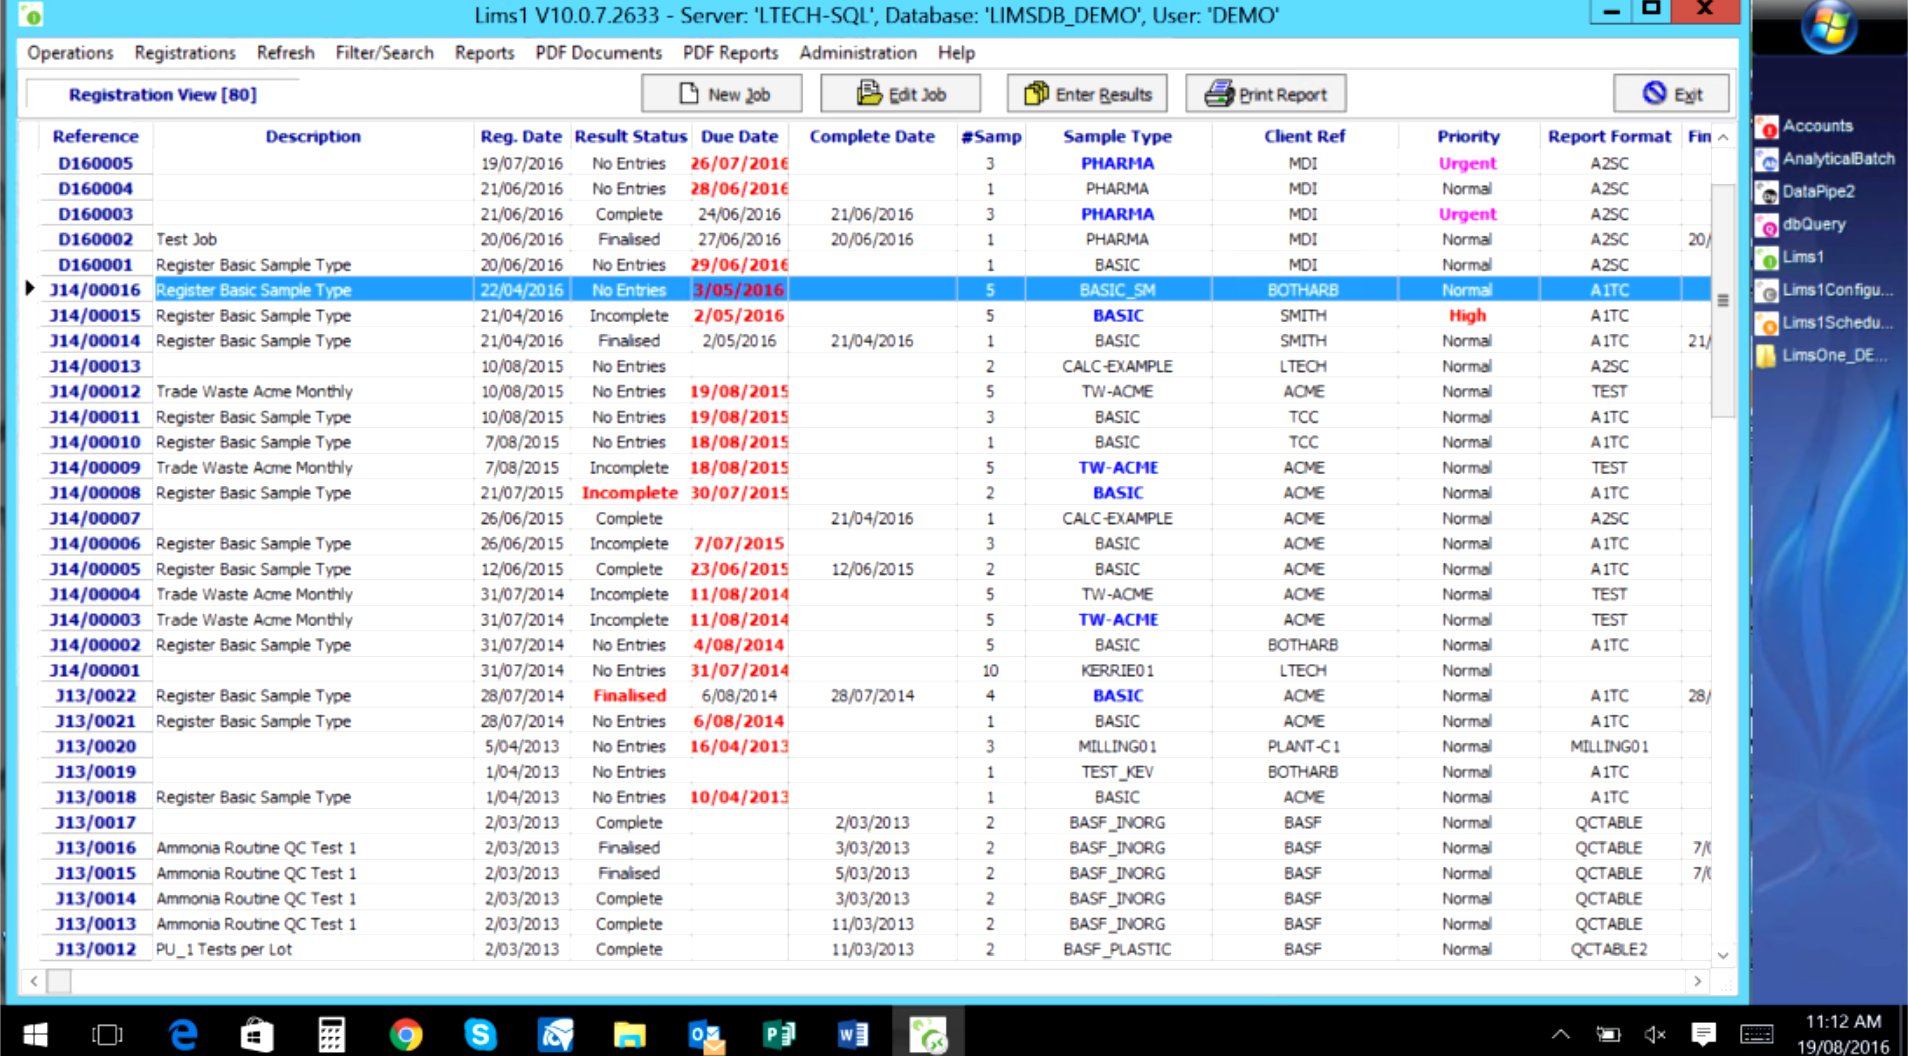1908x1056 pixels.
Task: Open the Registrations menu
Action: (185, 53)
